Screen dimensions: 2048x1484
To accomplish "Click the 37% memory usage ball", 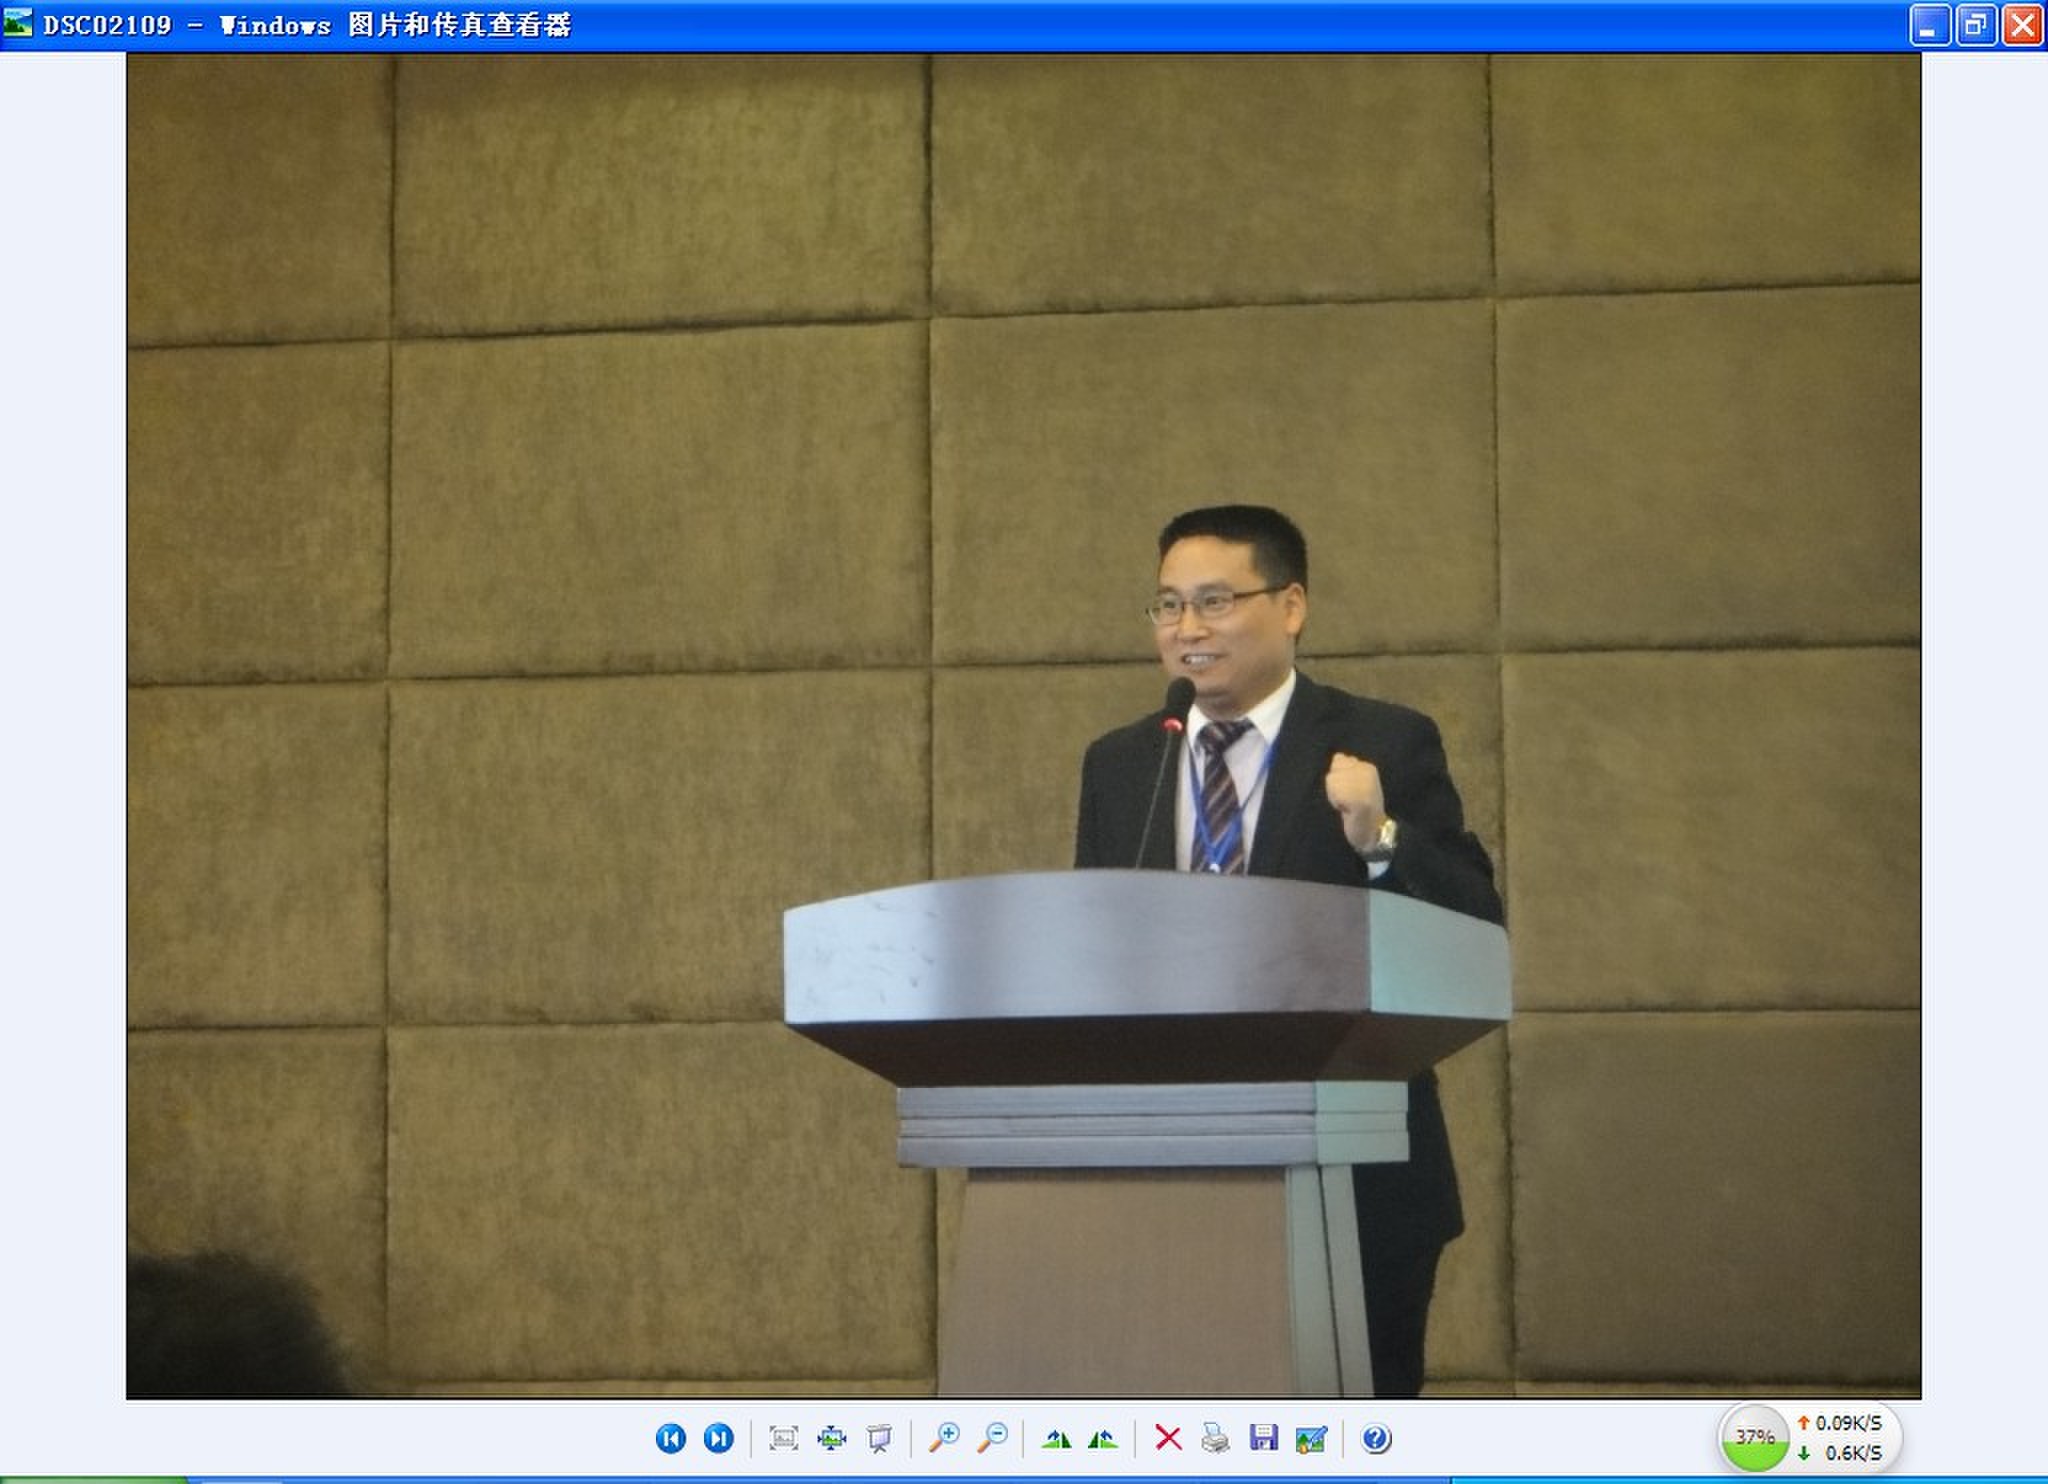I will click(x=1754, y=1437).
